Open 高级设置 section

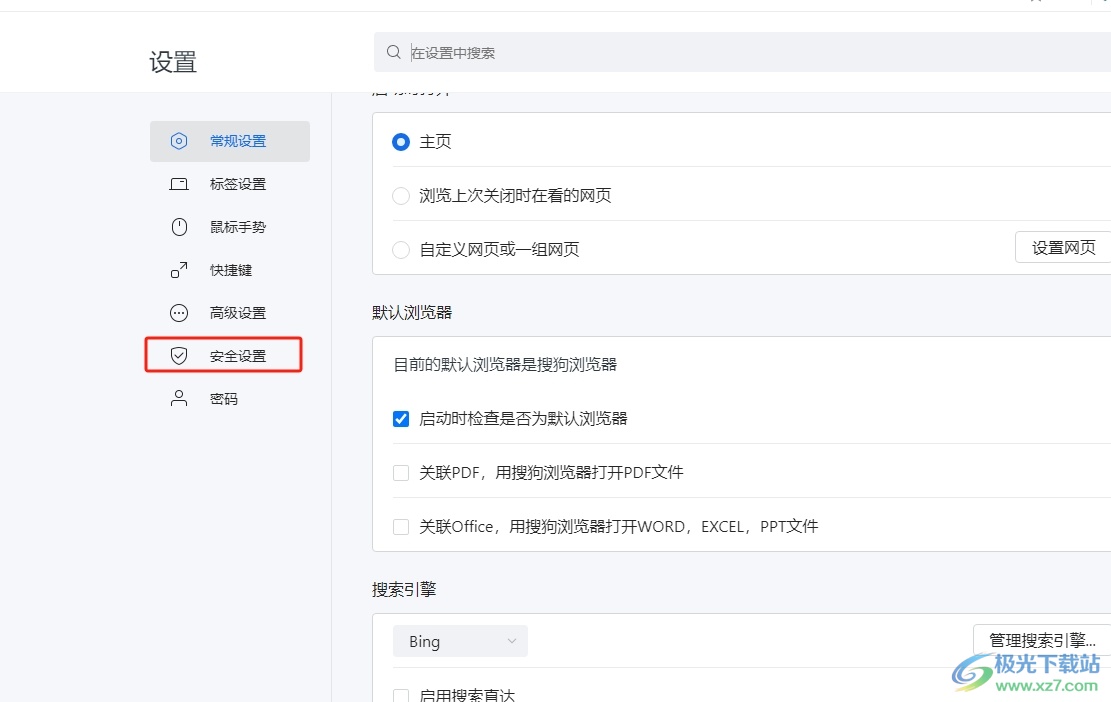pos(230,313)
